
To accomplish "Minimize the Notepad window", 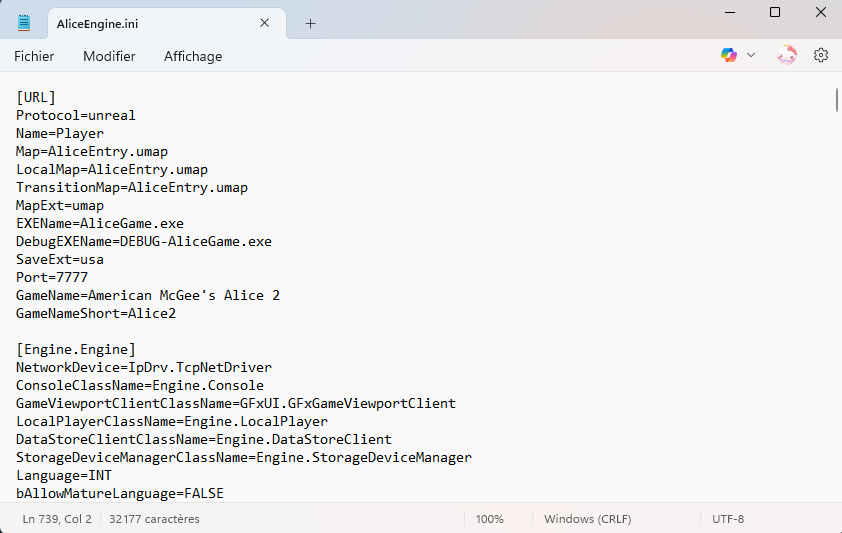I will point(730,12).
